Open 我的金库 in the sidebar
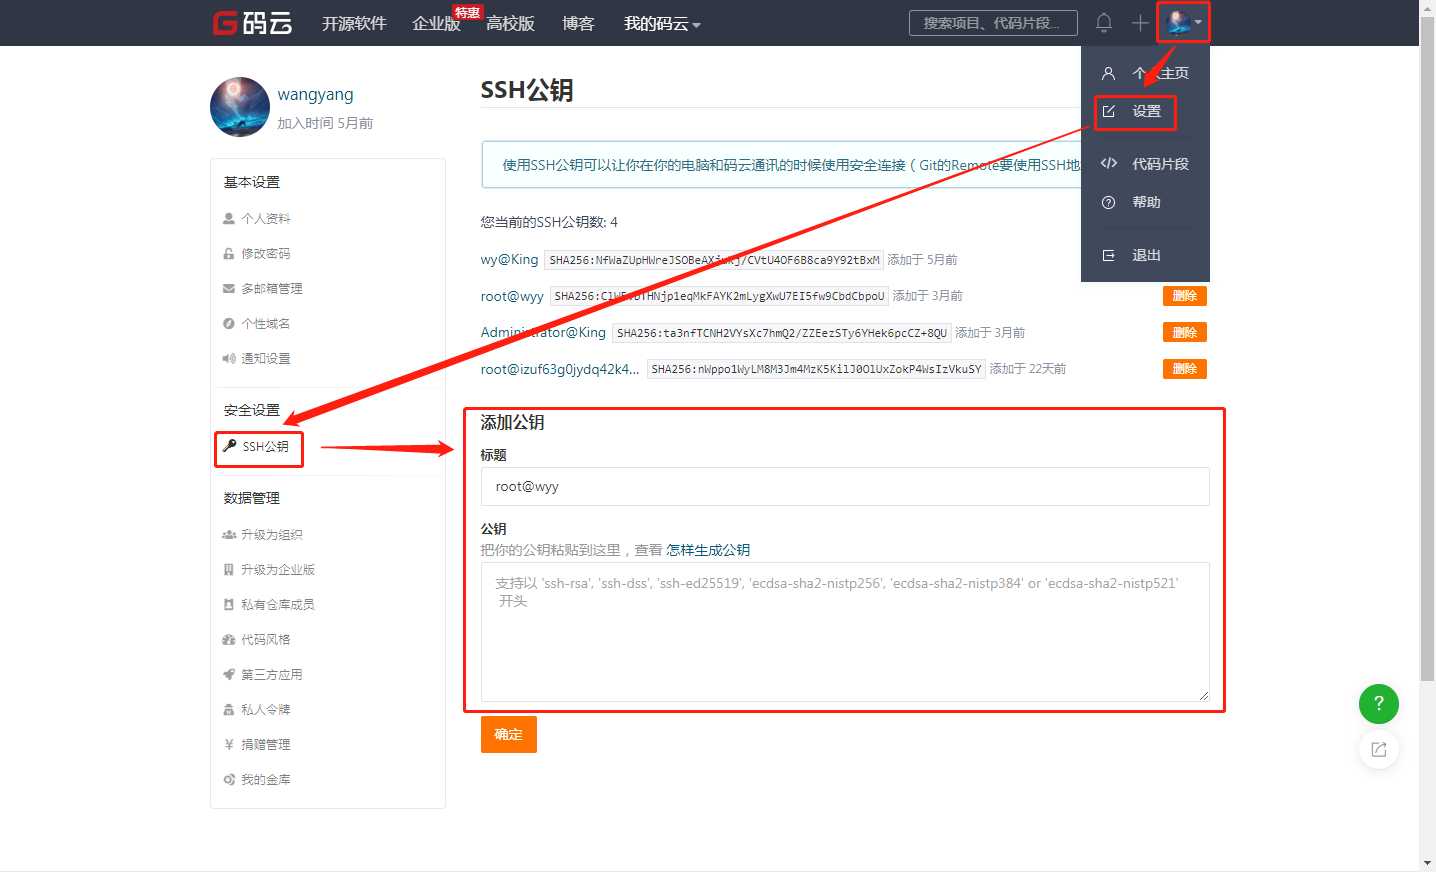This screenshot has height=872, width=1436. pos(265,779)
